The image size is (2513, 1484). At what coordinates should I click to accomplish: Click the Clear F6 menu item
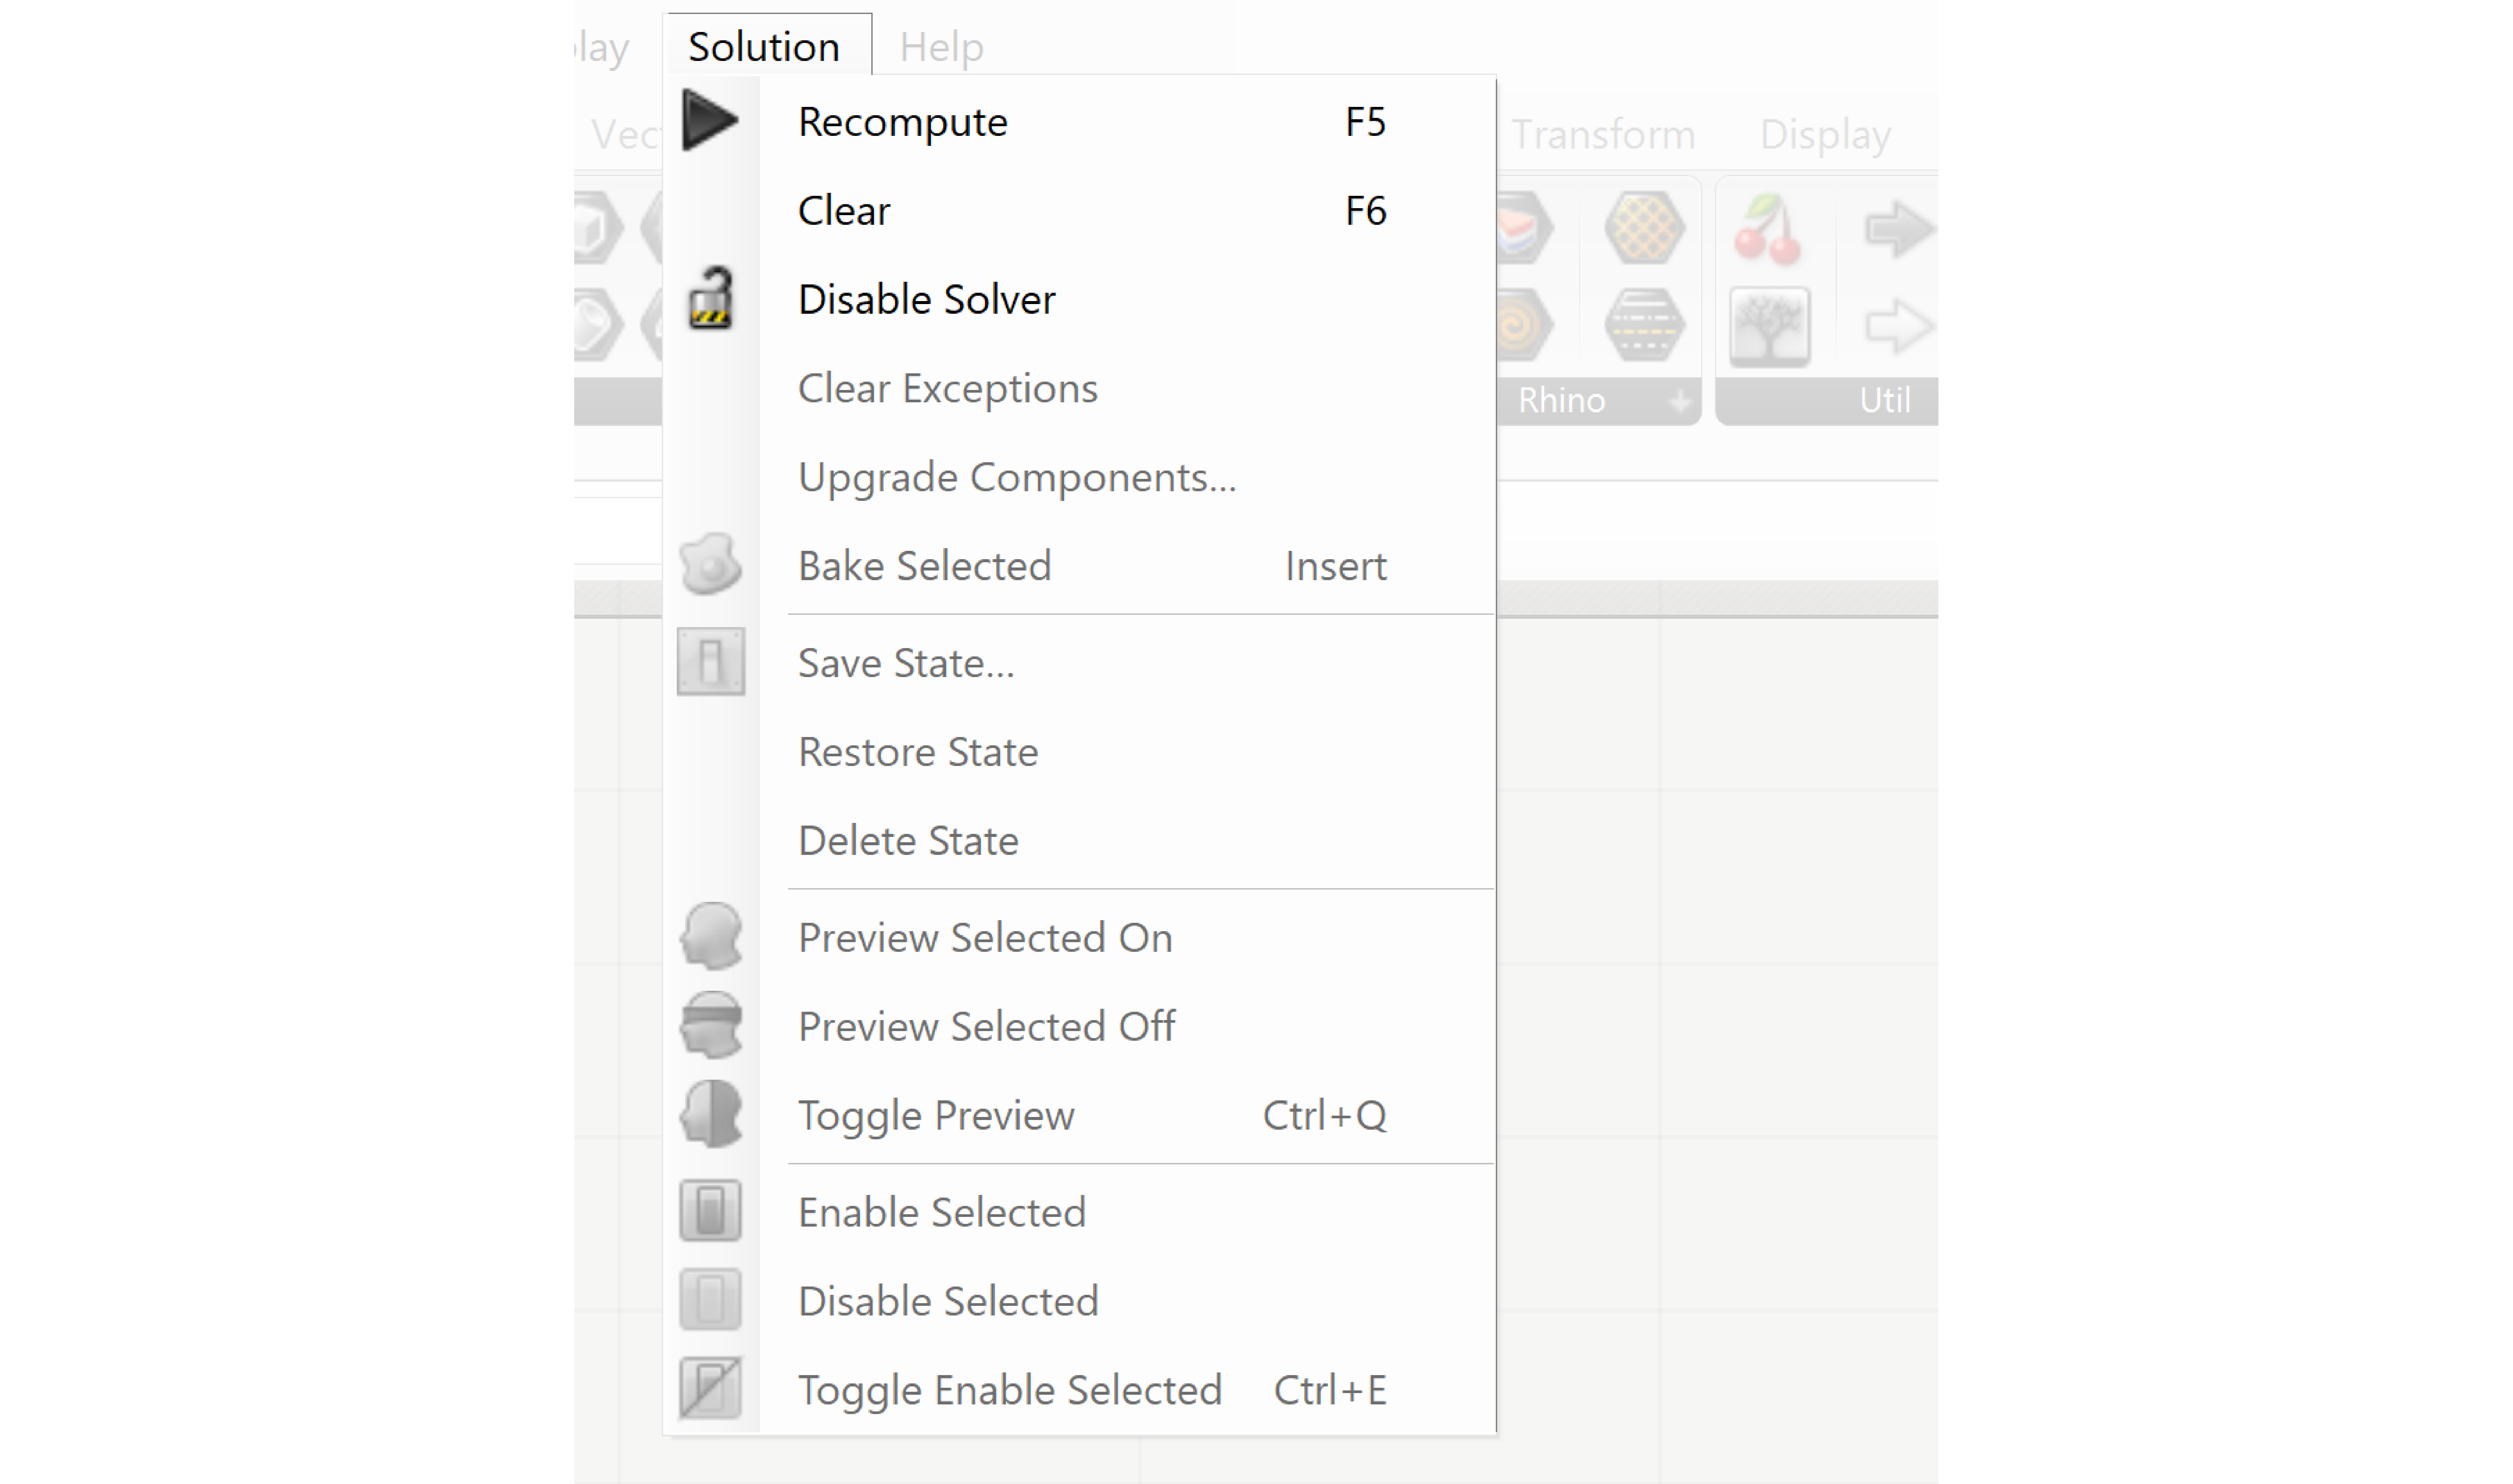(843, 210)
